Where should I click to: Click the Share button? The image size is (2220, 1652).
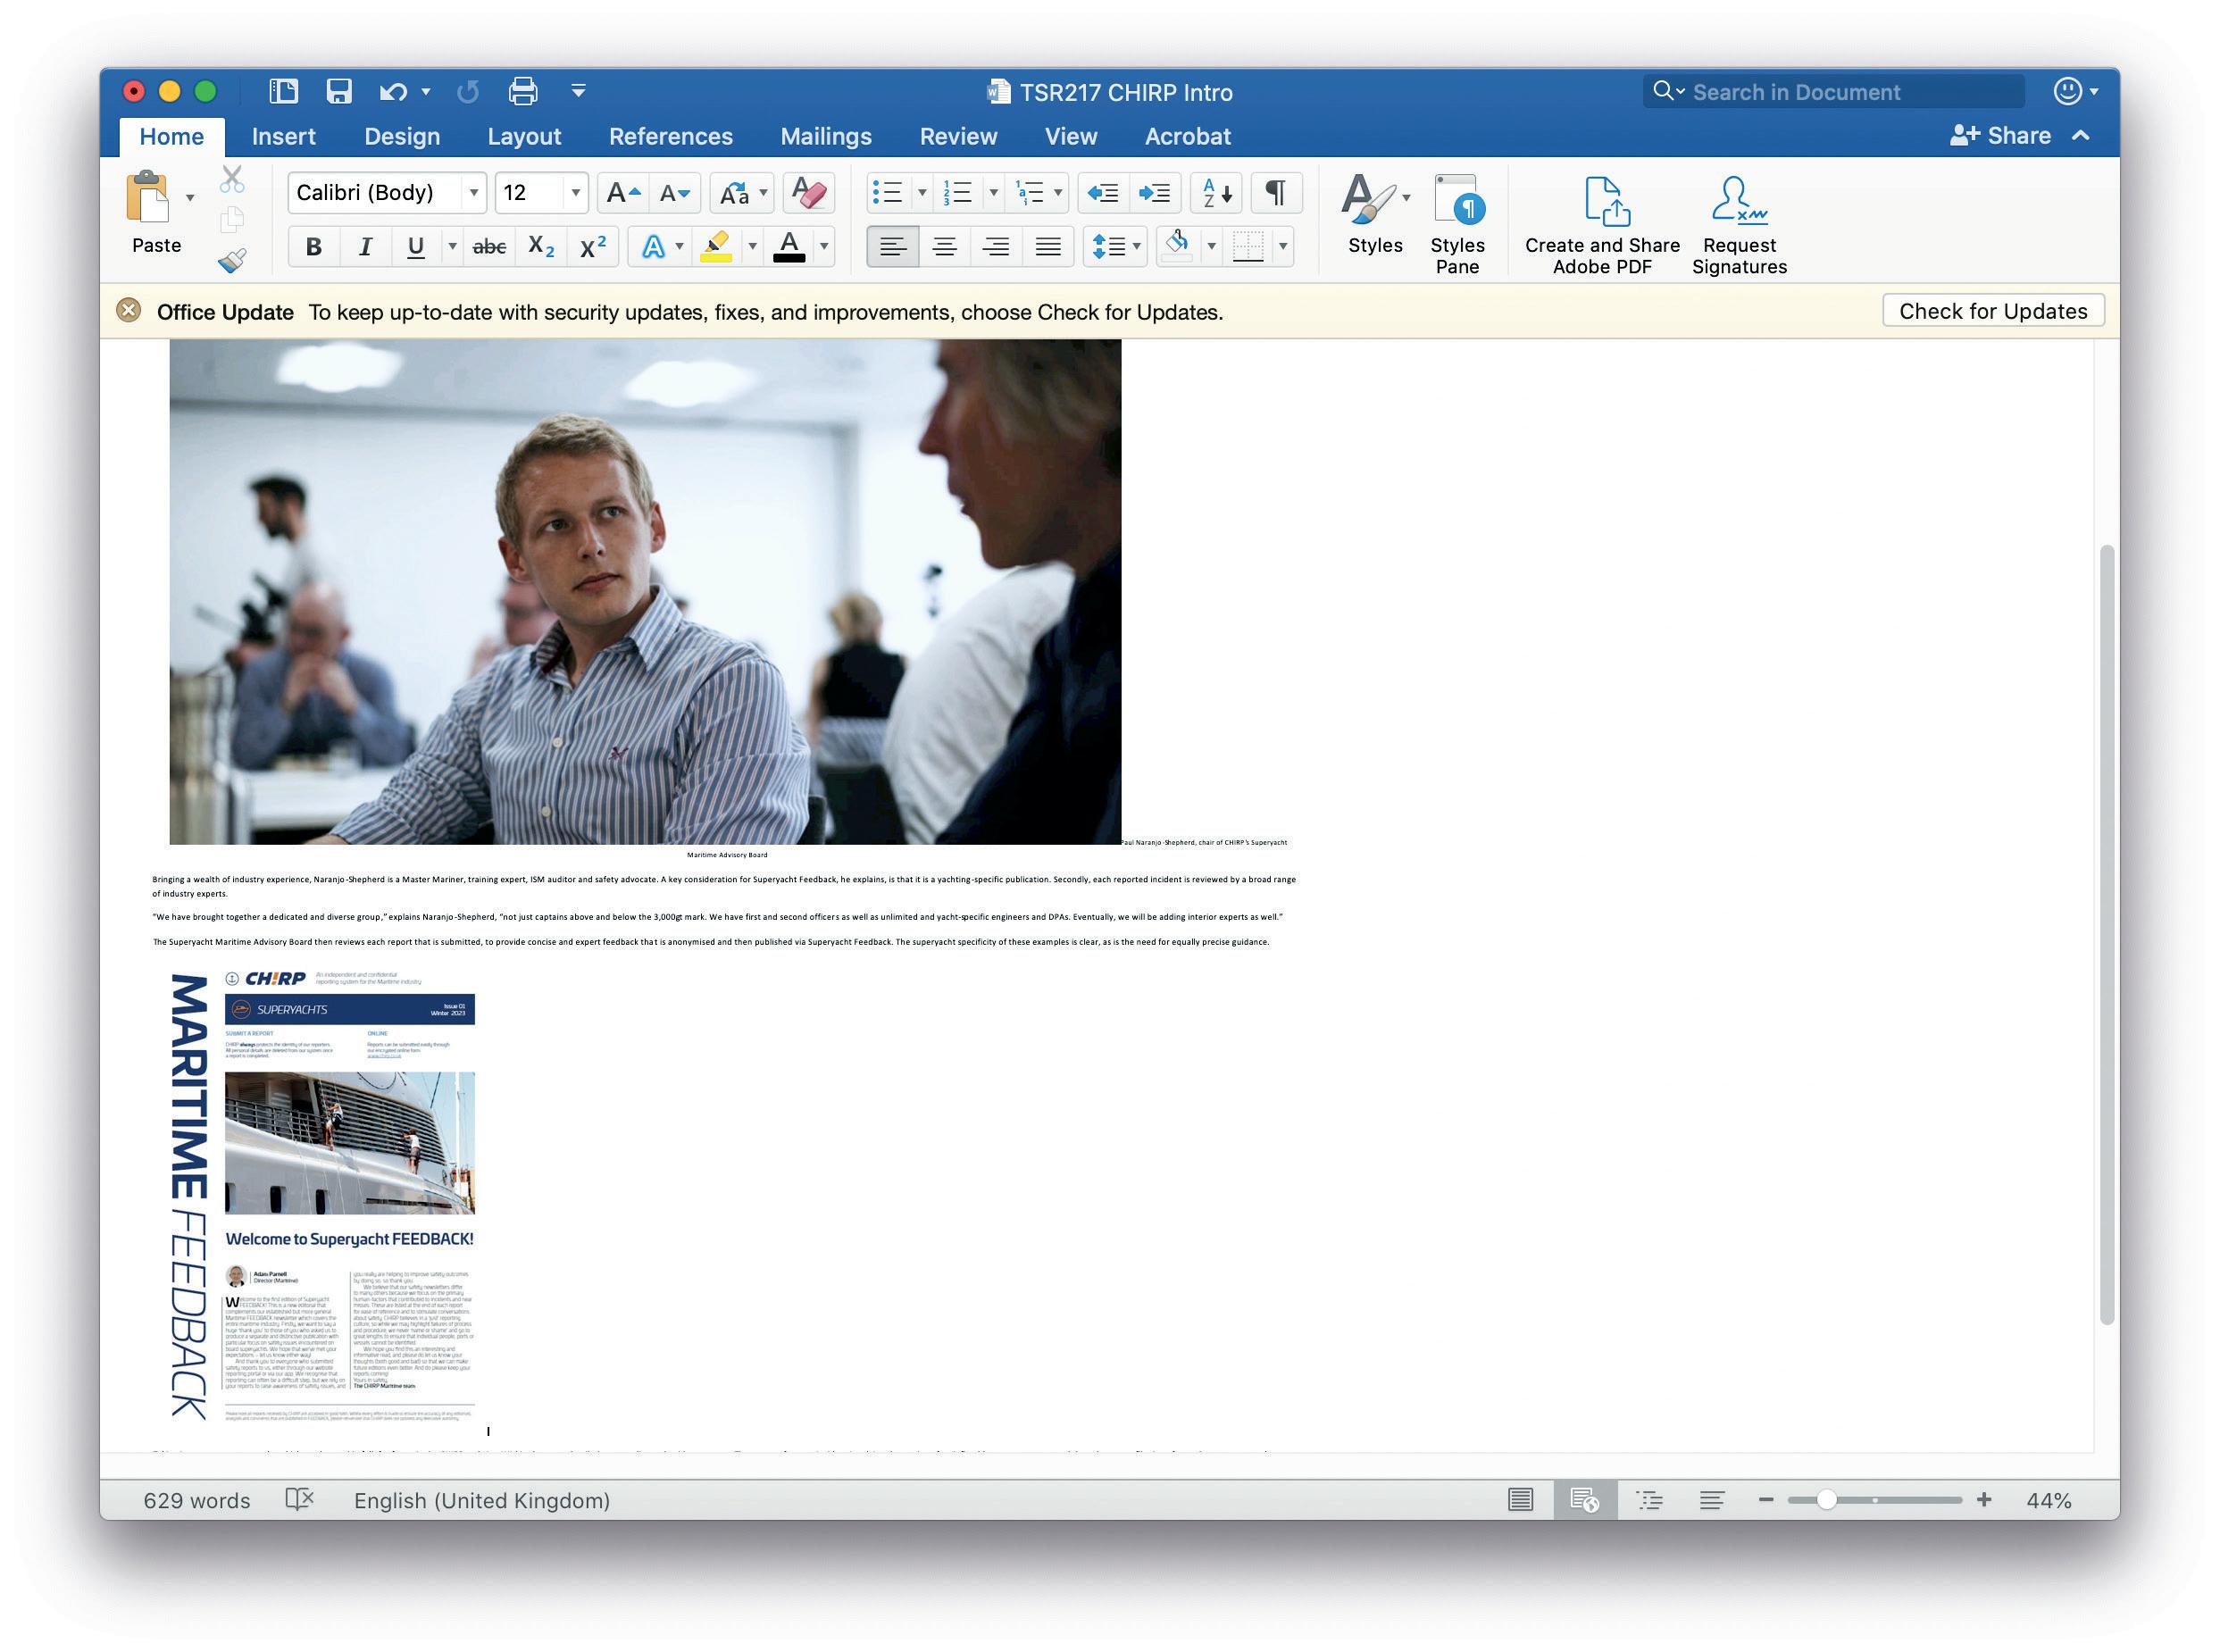2000,136
